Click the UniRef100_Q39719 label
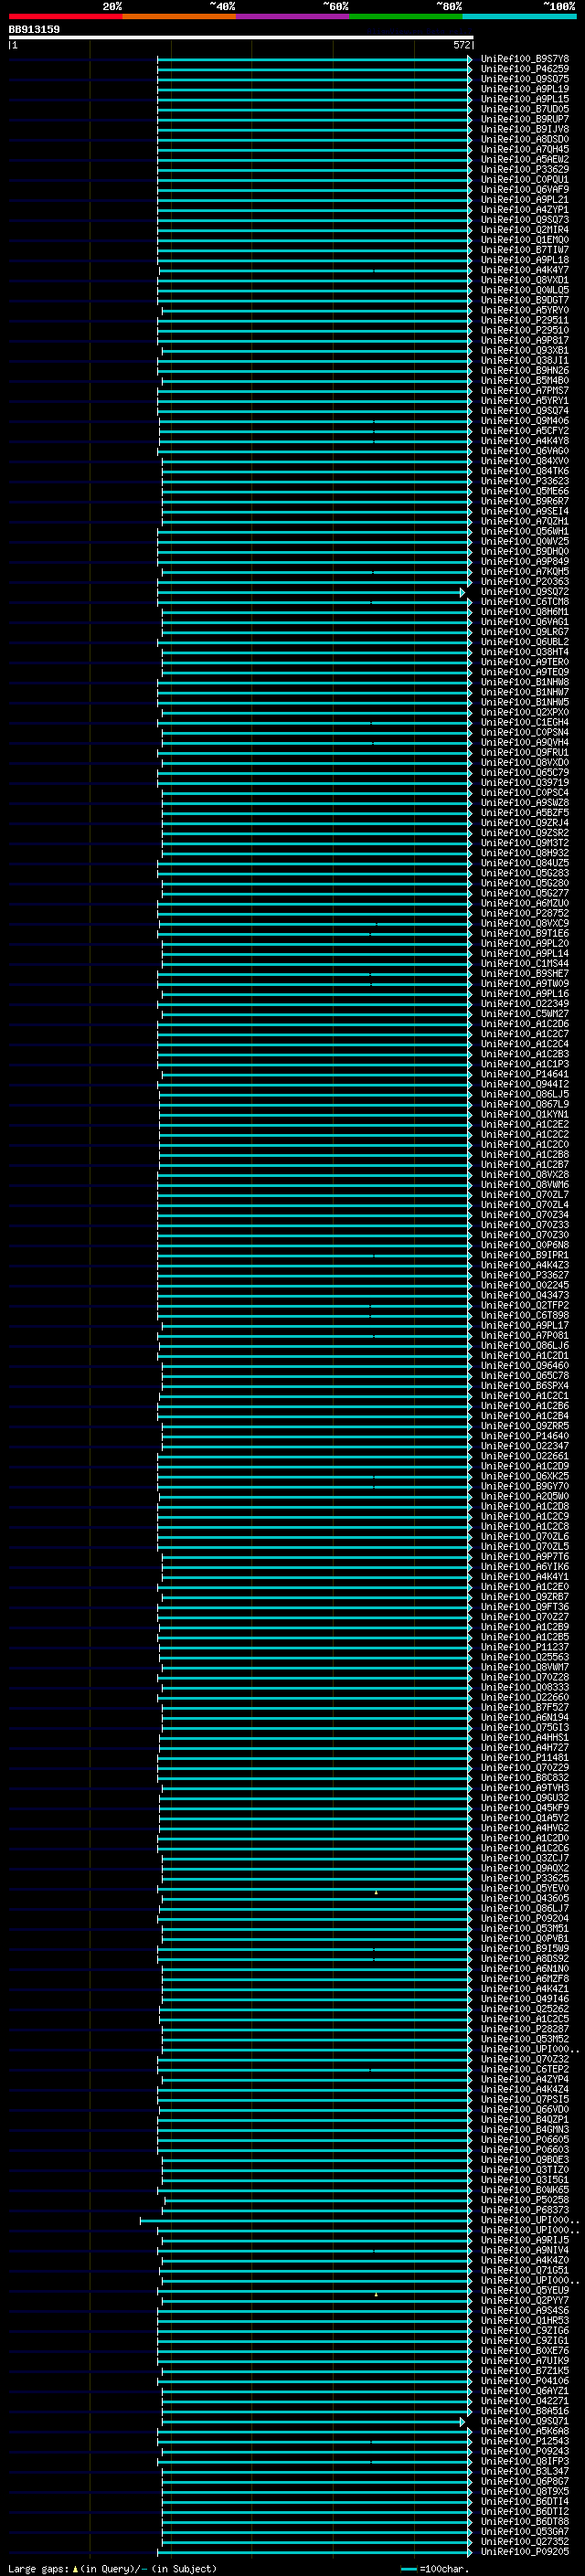The width and height of the screenshot is (585, 2576). pos(525,783)
